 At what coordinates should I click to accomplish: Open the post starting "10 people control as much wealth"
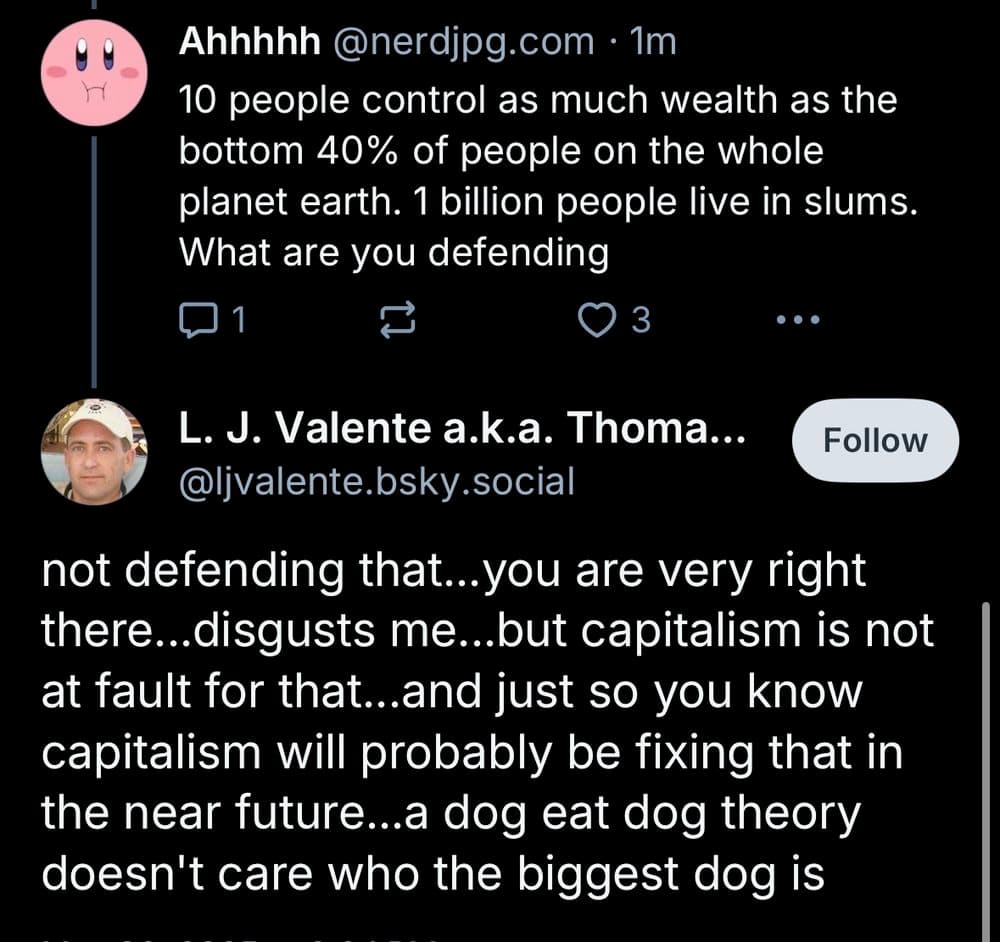tap(548, 176)
